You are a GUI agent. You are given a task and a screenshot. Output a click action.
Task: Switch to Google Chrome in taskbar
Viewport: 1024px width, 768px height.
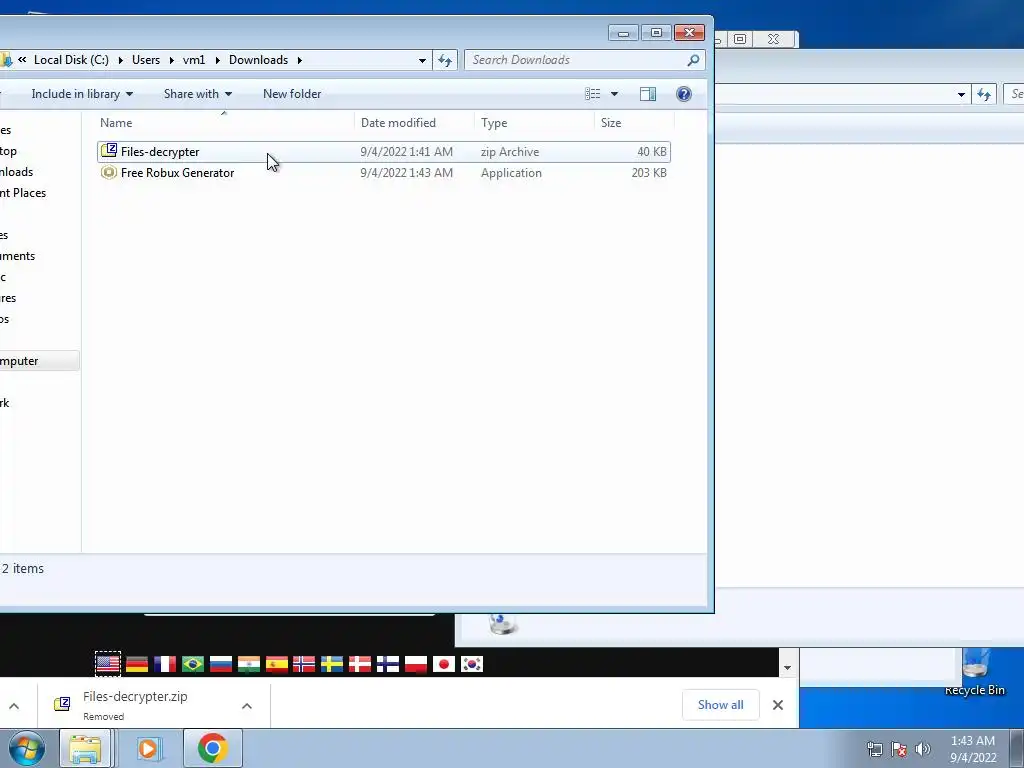tap(212, 748)
